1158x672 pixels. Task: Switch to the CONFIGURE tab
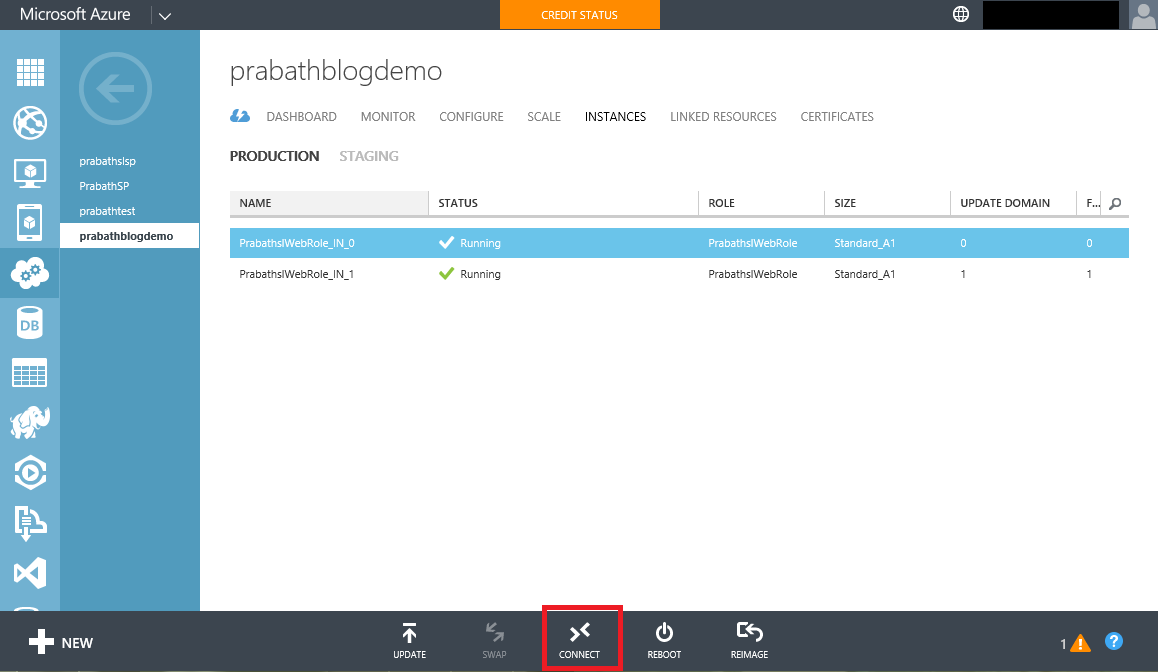coord(471,117)
